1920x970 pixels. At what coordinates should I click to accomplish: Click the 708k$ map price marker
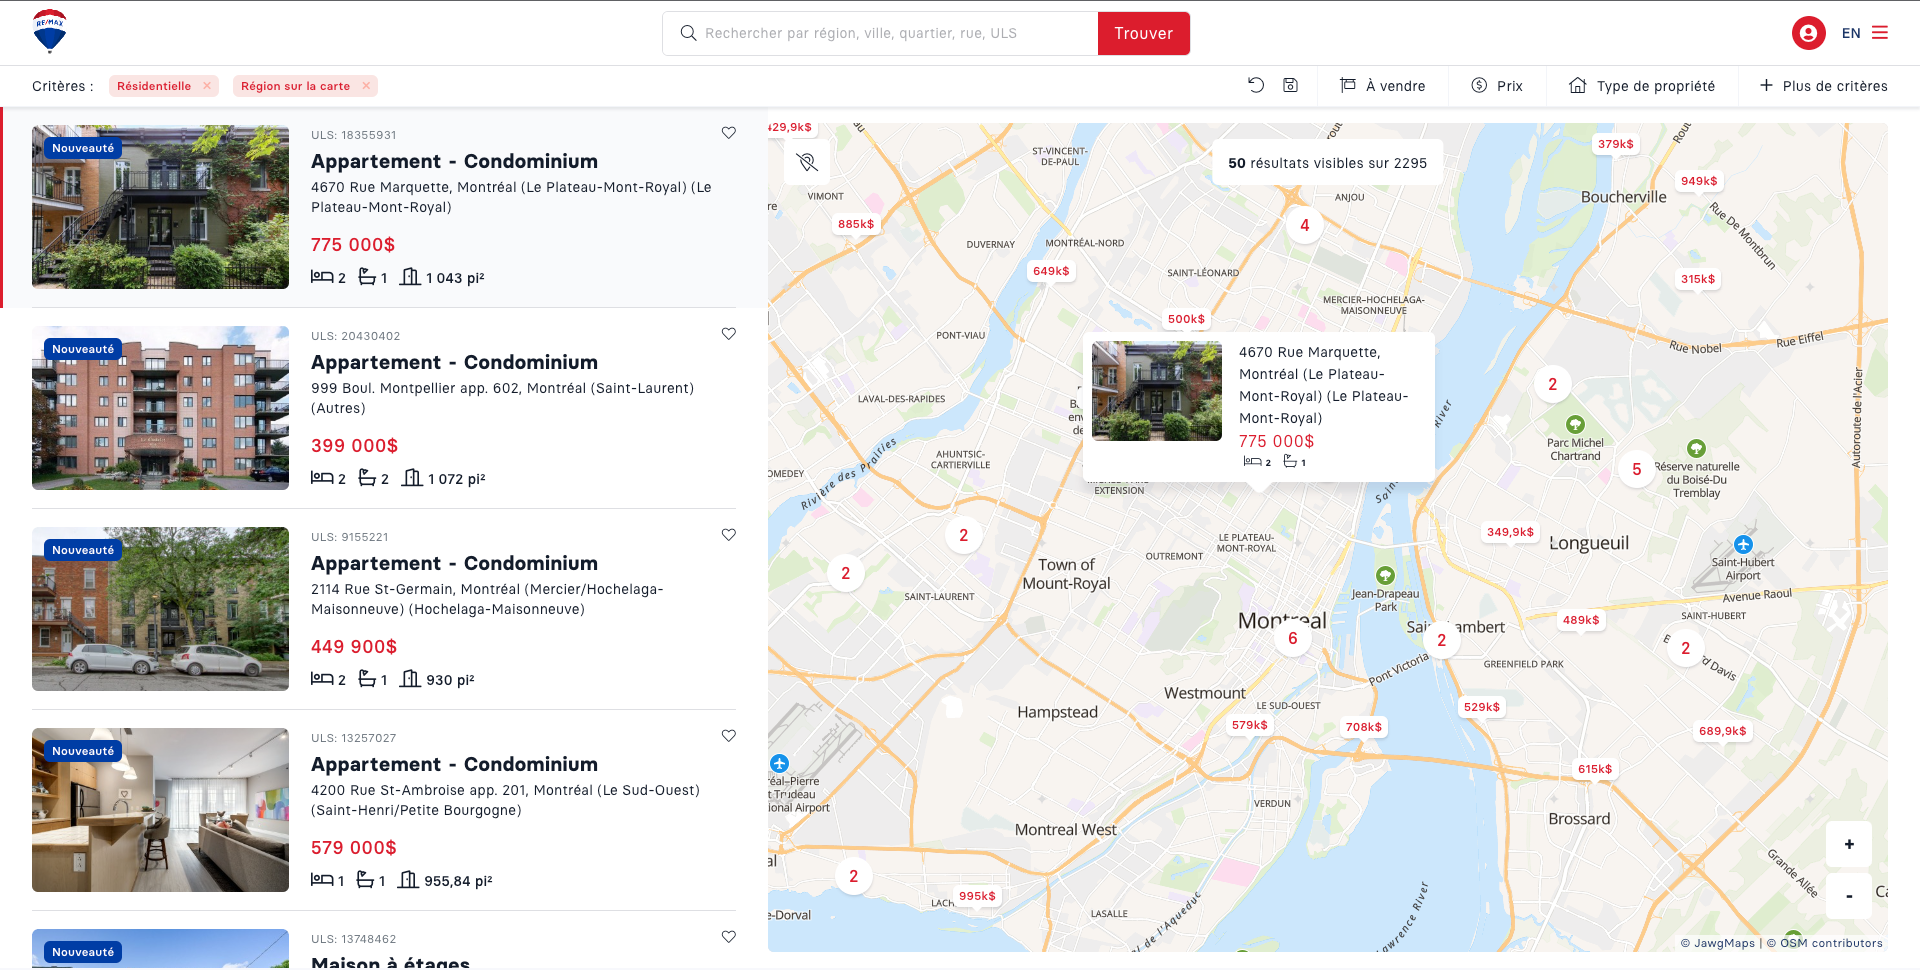click(1363, 727)
